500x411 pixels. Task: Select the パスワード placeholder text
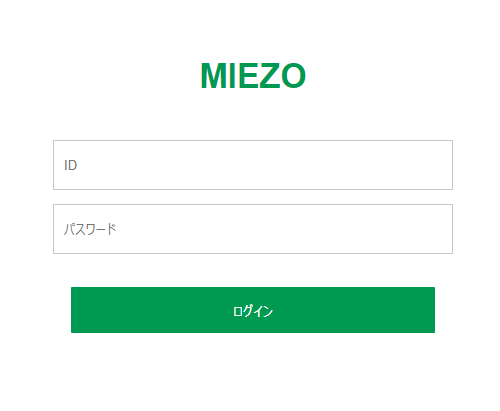click(90, 229)
